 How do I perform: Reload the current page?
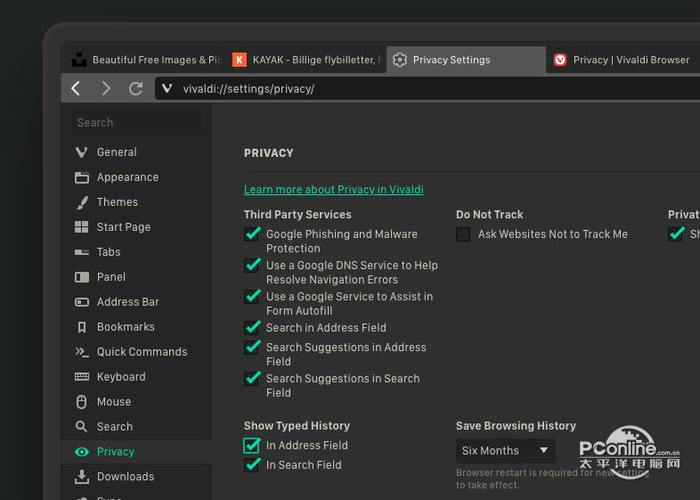[135, 89]
